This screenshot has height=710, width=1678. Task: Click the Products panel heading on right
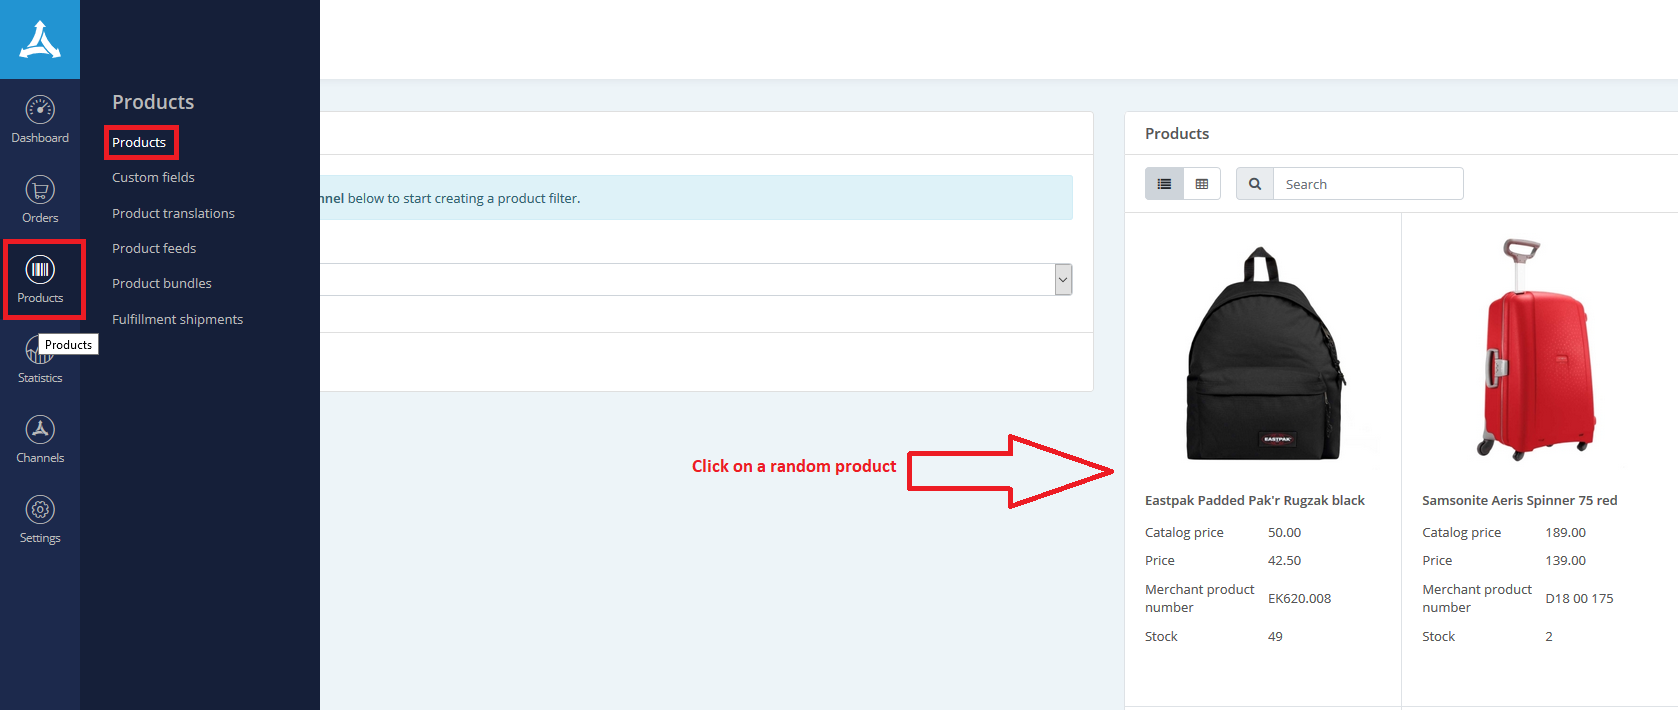[x=1177, y=133]
